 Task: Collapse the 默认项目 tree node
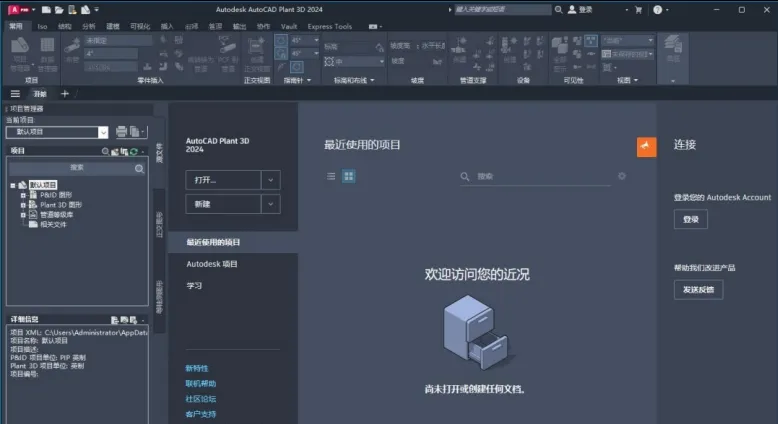pos(13,185)
